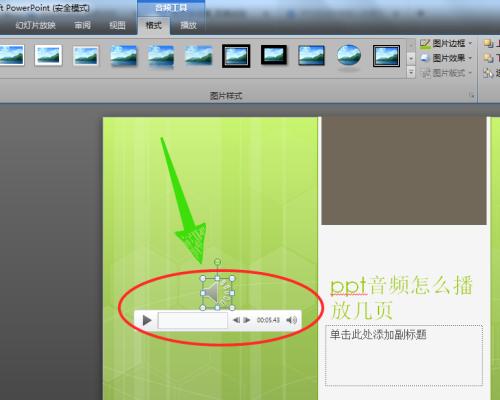Click the speaker audio icon on the slide

pyautogui.click(x=217, y=293)
